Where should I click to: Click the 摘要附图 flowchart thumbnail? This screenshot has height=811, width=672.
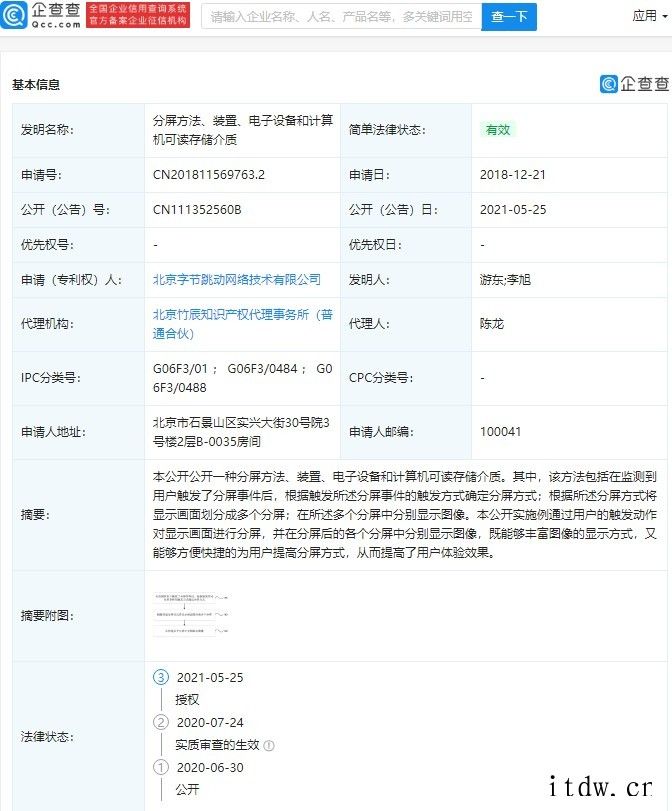[x=191, y=614]
